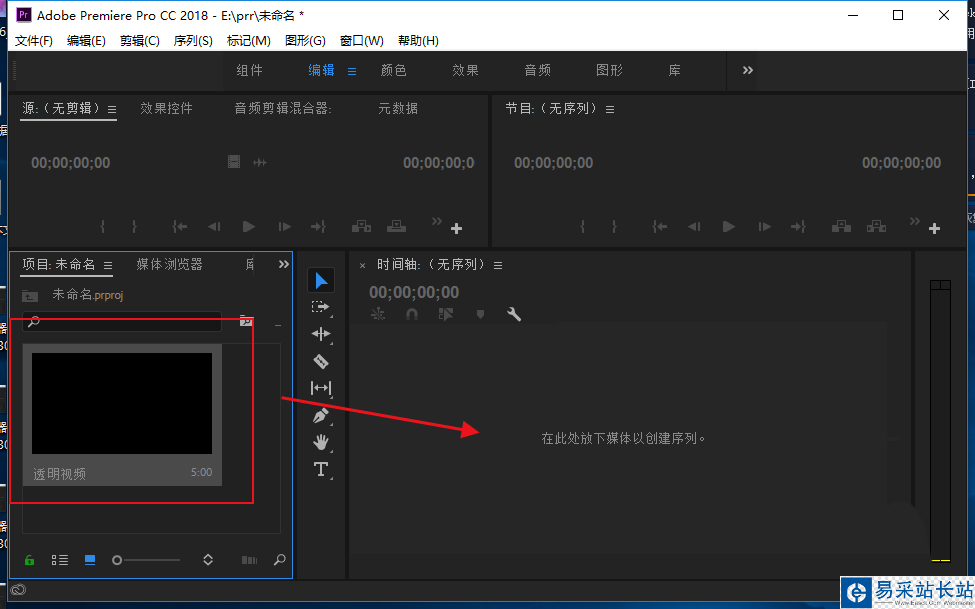975x609 pixels.
Task: Select the Track Select Forward tool
Action: point(321,307)
